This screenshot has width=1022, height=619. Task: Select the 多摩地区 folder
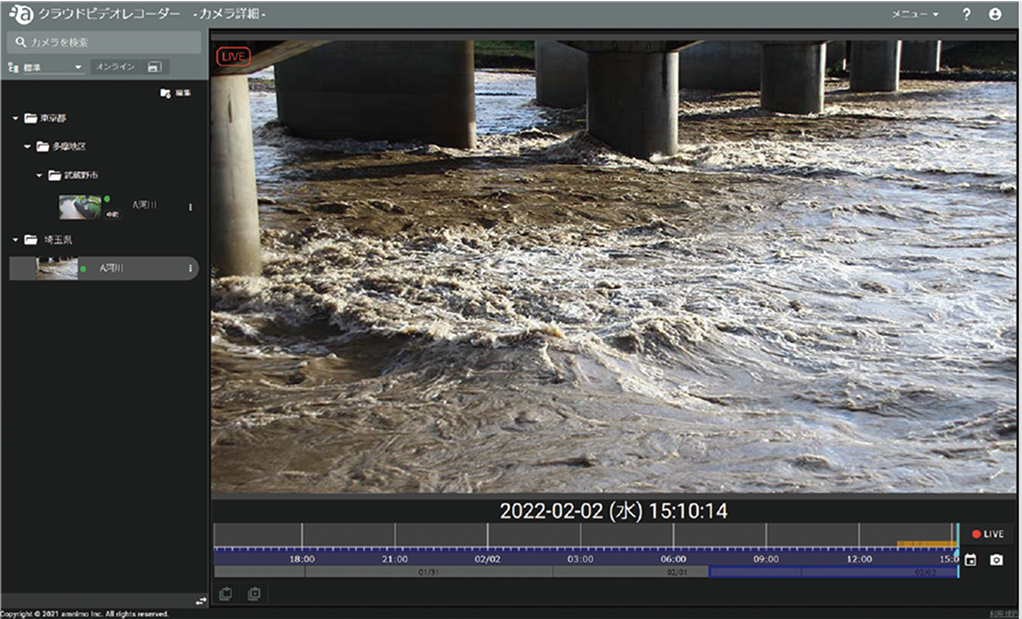pos(61,147)
